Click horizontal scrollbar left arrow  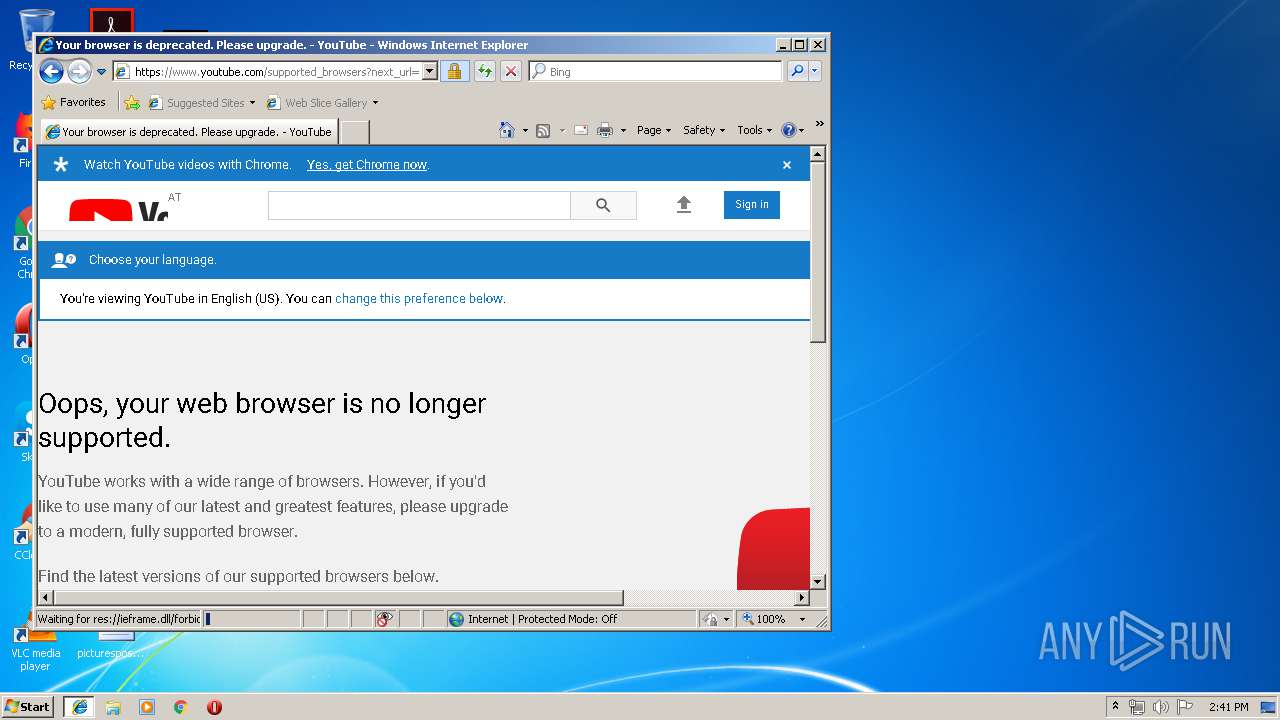pyautogui.click(x=46, y=598)
